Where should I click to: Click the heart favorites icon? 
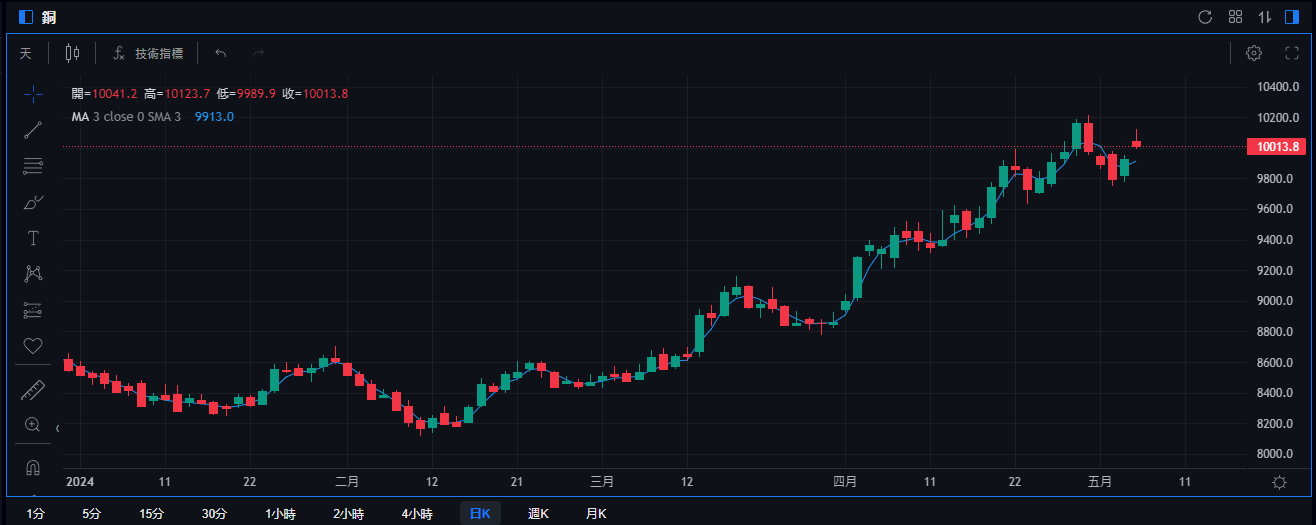[x=33, y=346]
